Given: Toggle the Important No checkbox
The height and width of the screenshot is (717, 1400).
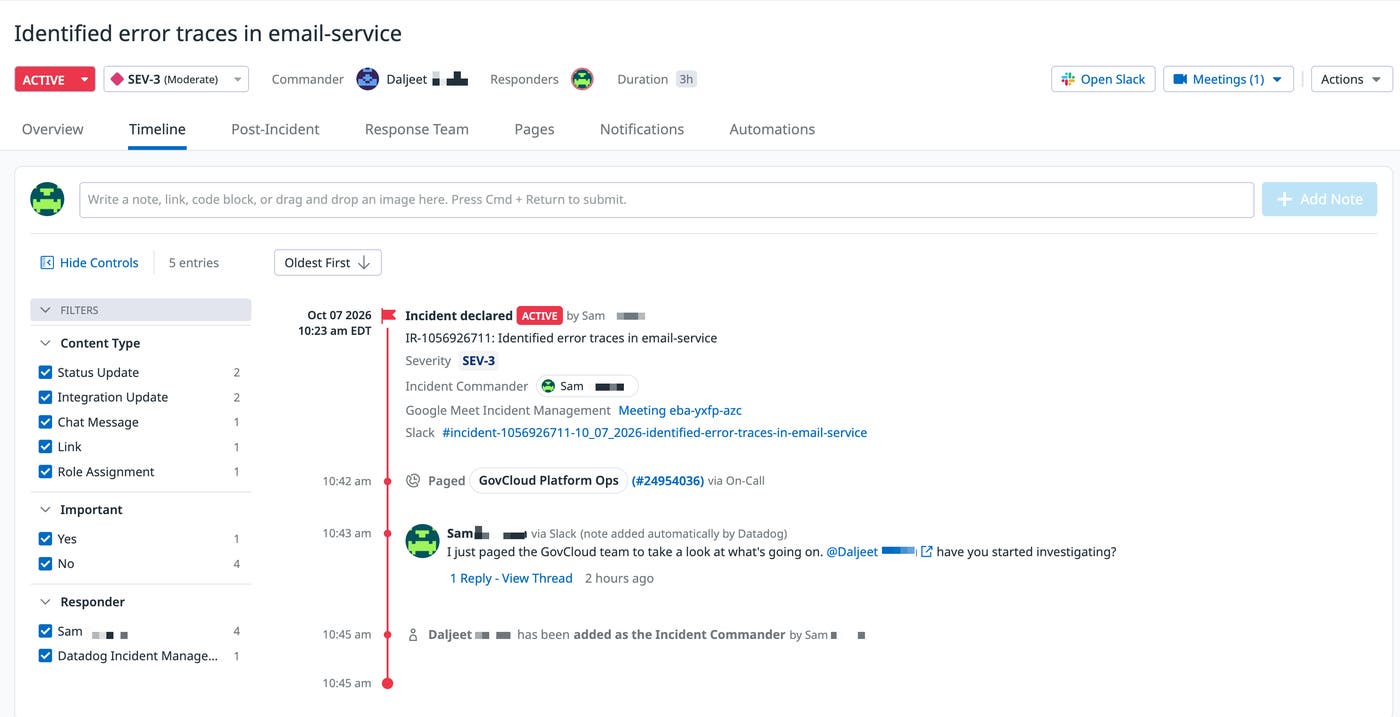Looking at the screenshot, I should tap(45, 564).
